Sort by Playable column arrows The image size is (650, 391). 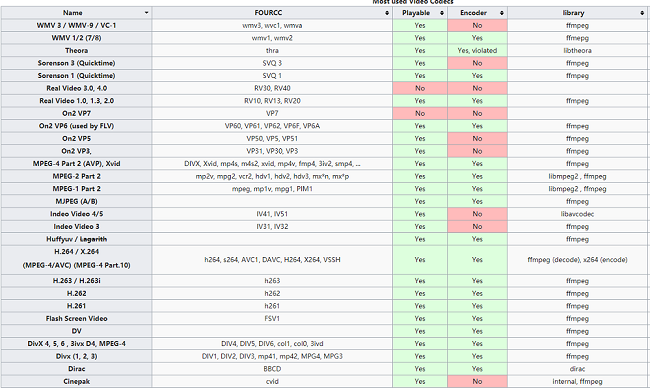tap(442, 13)
